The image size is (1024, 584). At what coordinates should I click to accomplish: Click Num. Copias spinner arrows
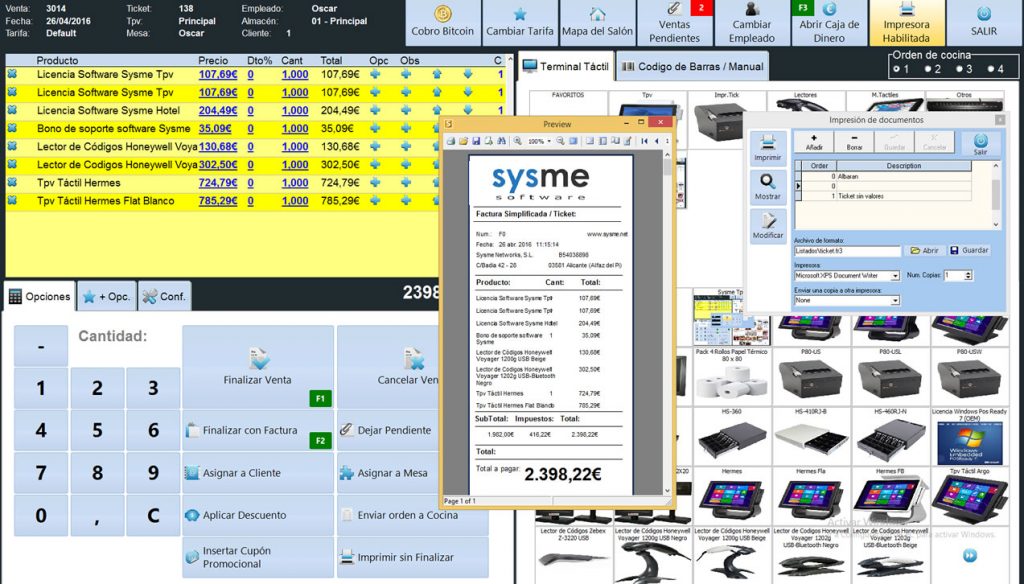[x=968, y=276]
